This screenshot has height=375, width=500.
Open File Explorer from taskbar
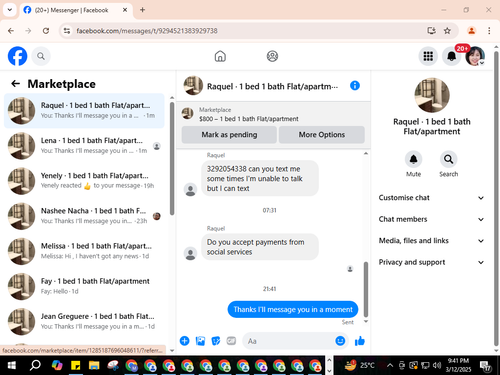coord(94,365)
